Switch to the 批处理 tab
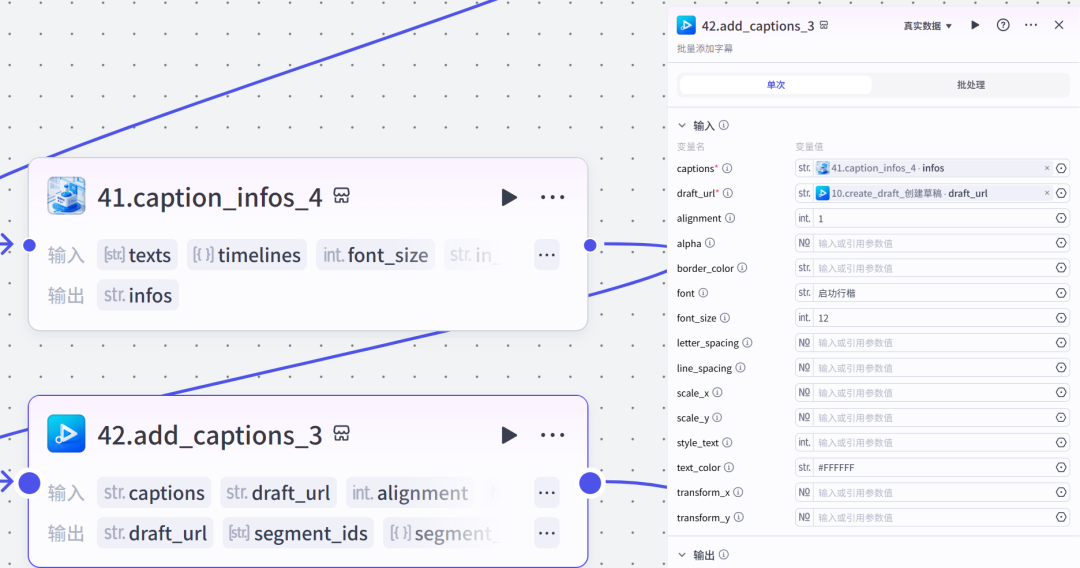 coord(970,85)
